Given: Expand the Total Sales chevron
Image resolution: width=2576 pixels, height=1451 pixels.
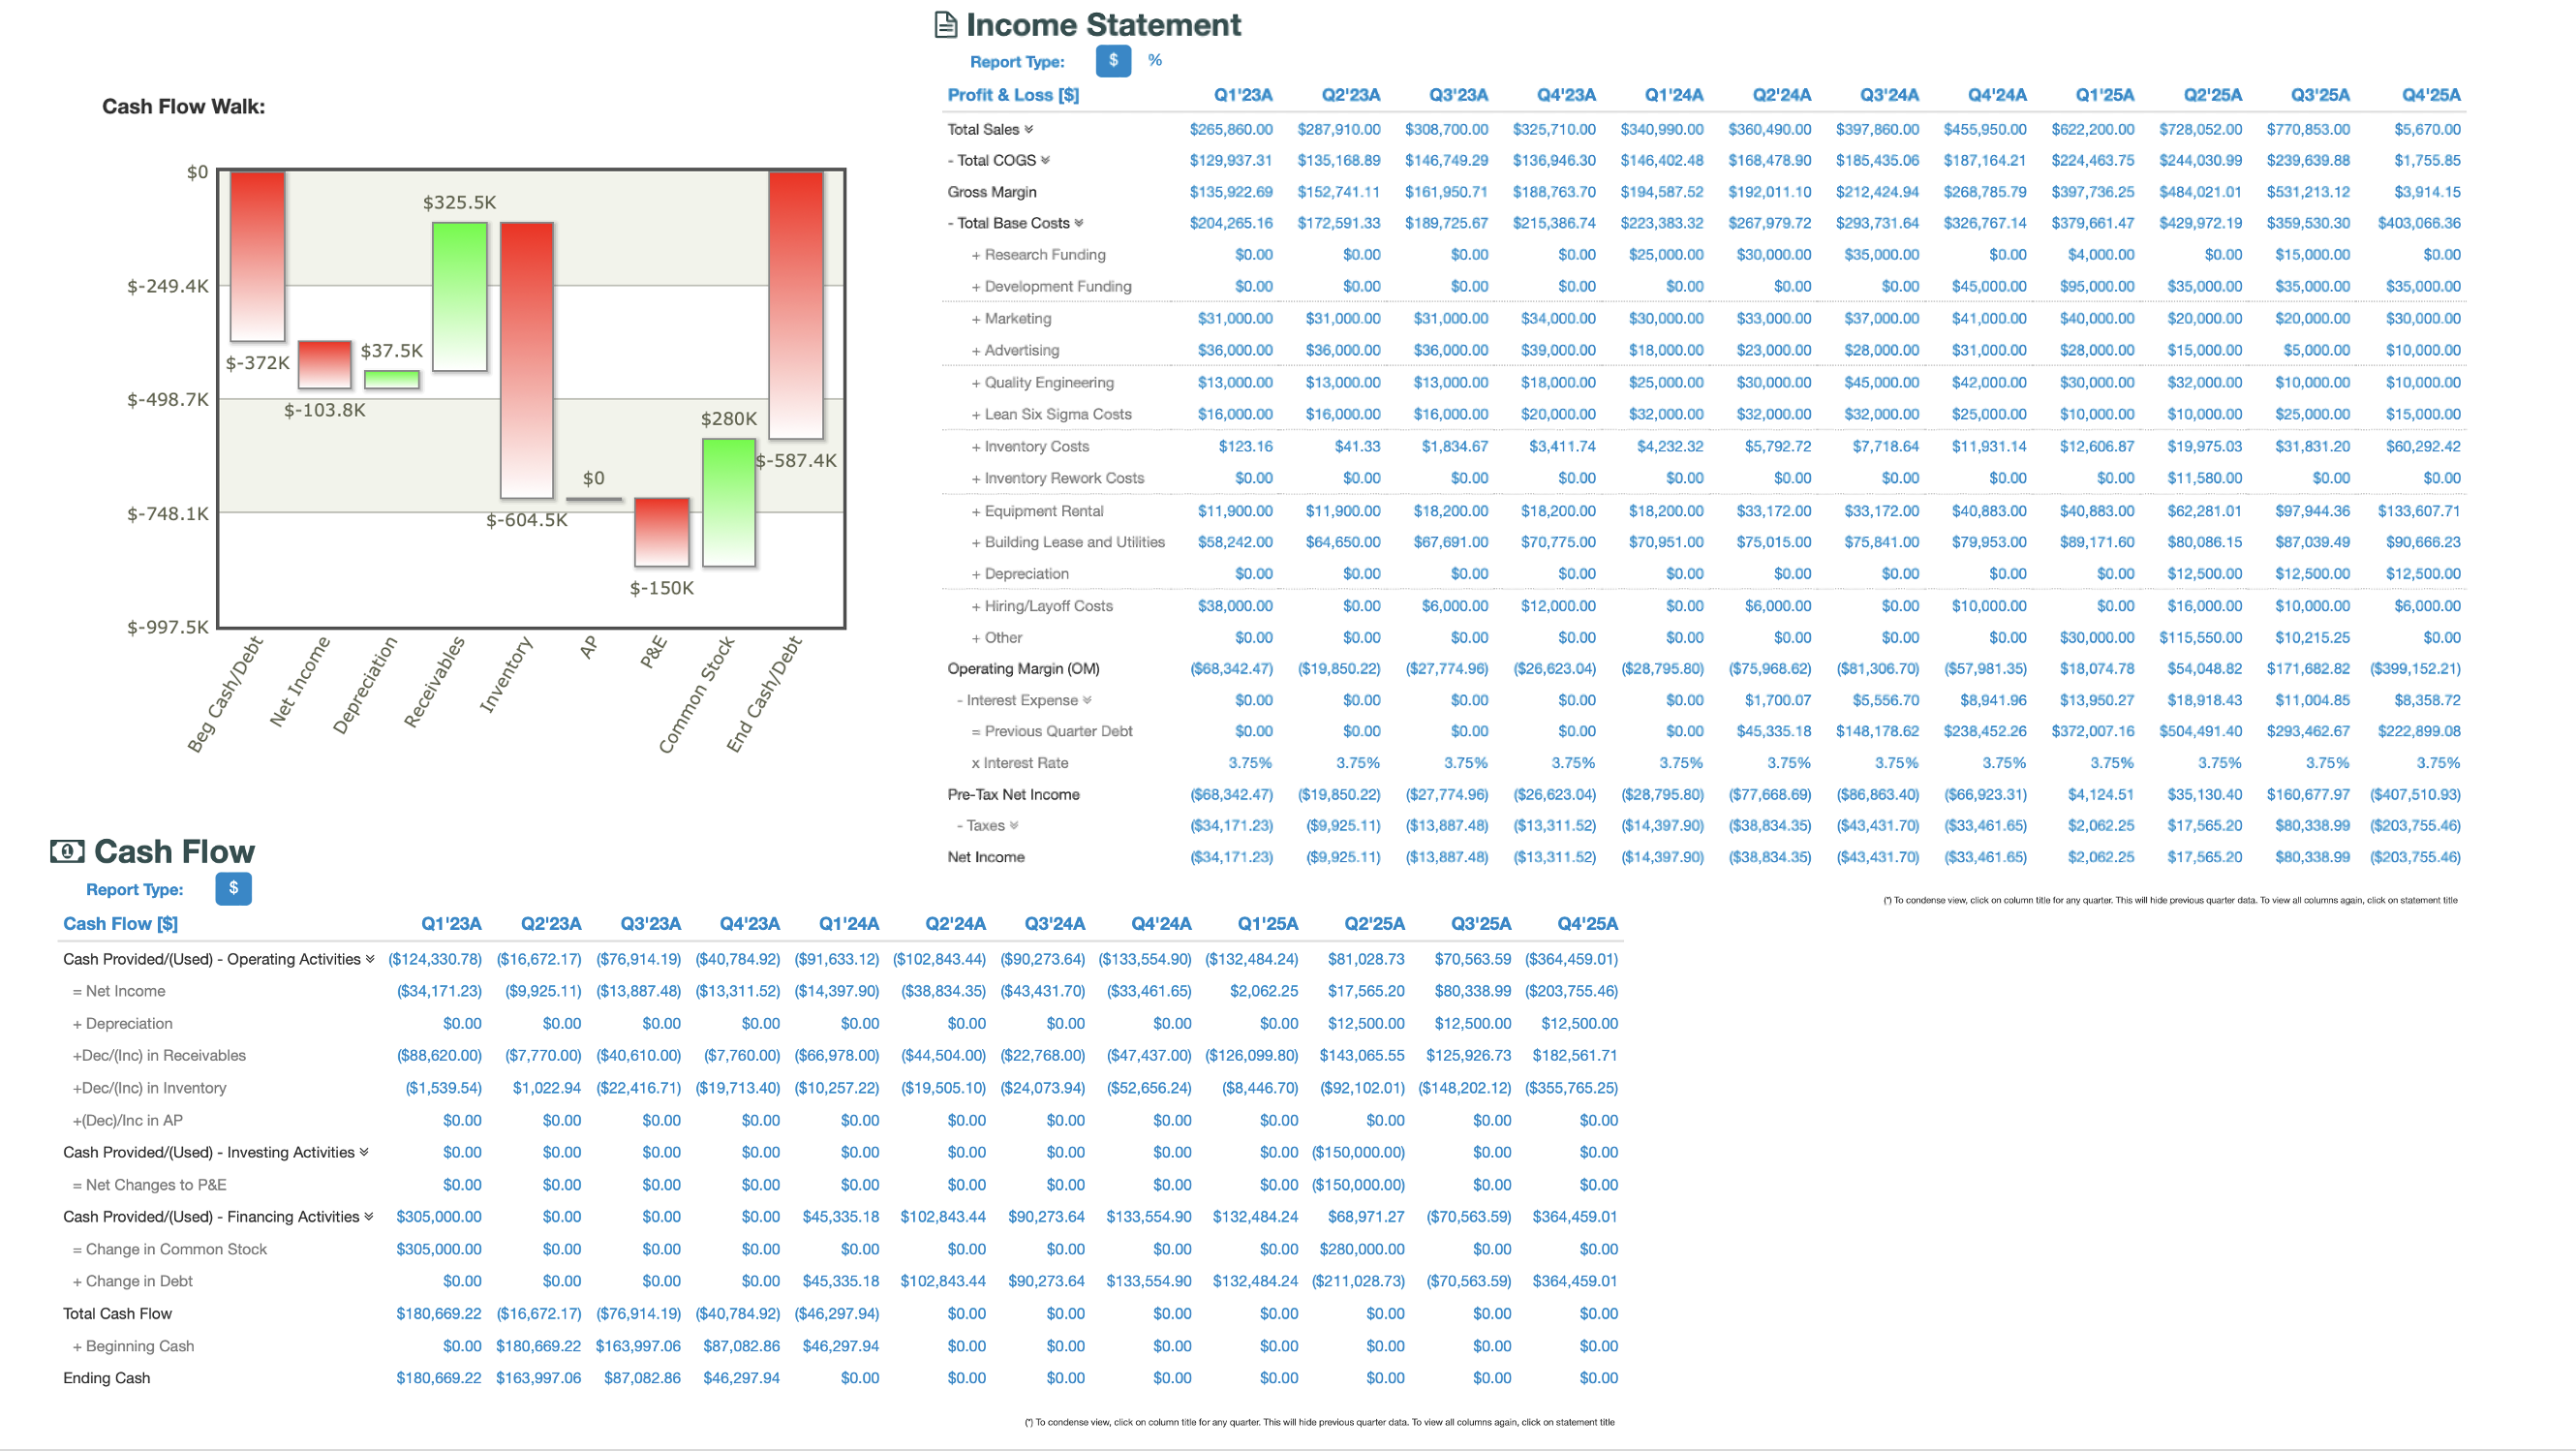Looking at the screenshot, I should 1030,129.
